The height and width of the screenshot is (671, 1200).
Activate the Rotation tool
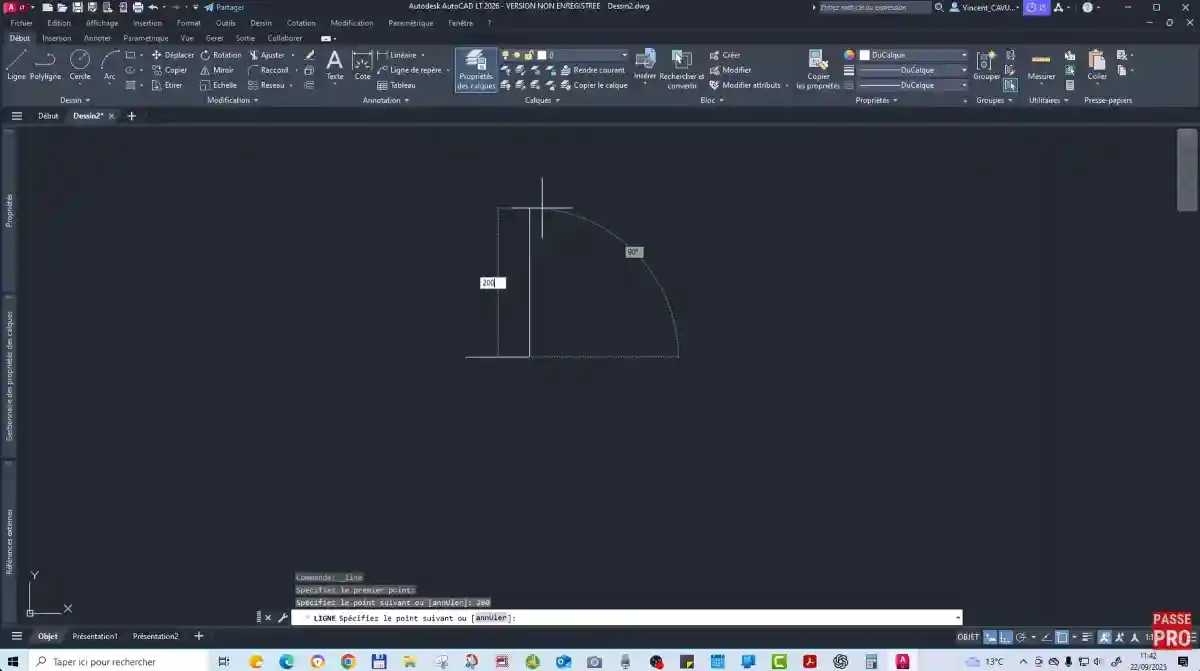point(221,55)
